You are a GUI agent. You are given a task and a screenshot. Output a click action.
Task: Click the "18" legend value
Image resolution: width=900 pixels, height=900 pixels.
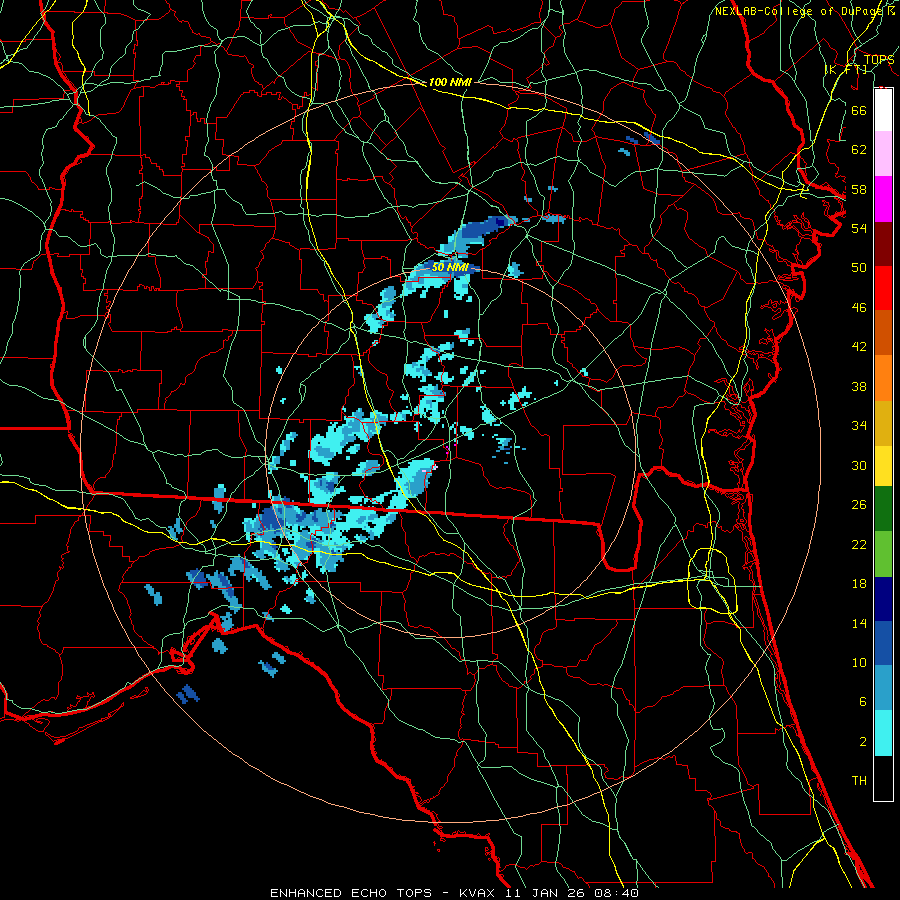[859, 584]
